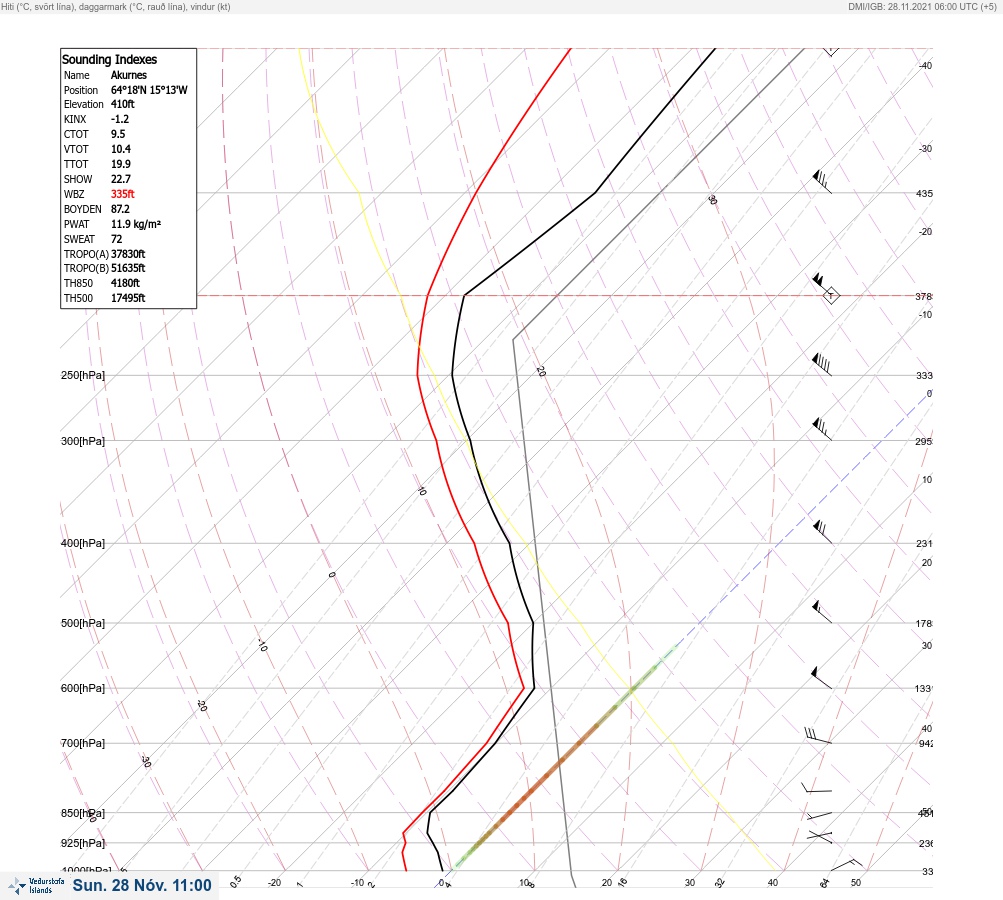1003x900 pixels.
Task: Click the Vedurstofa Islands logo
Action: 36,886
